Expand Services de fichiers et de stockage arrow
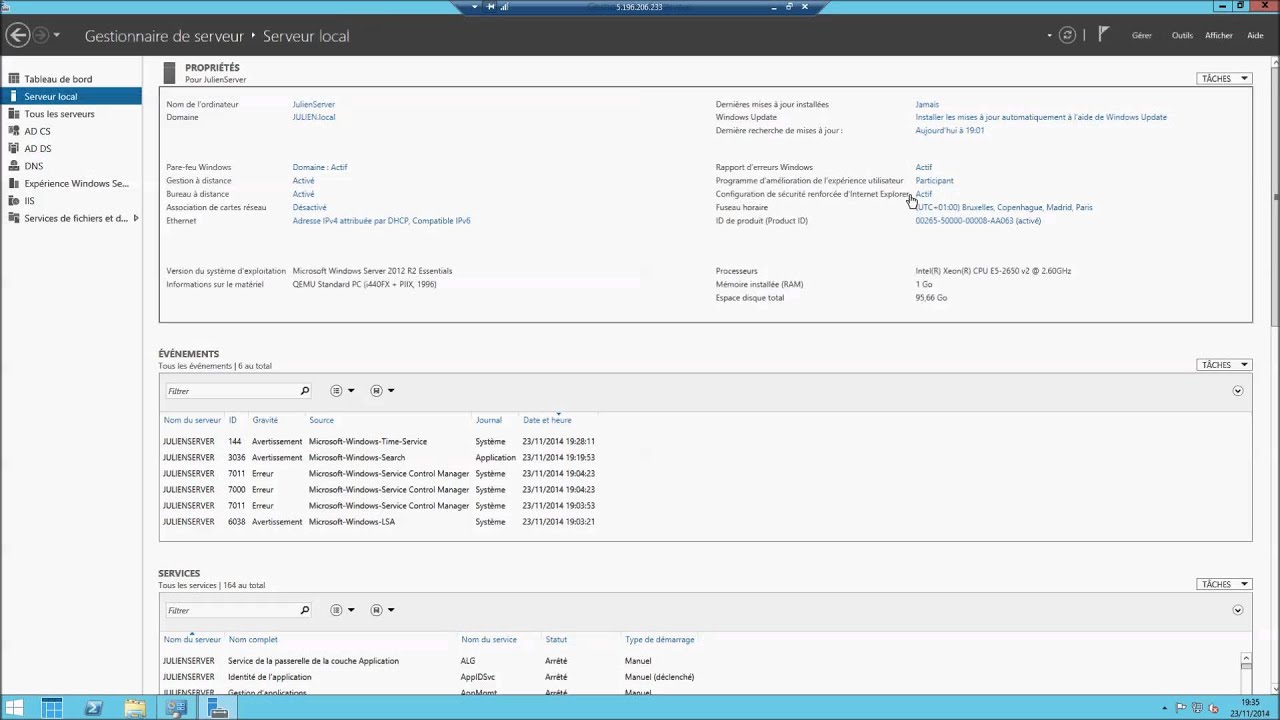Viewport: 1280px width, 720px height. click(136, 218)
